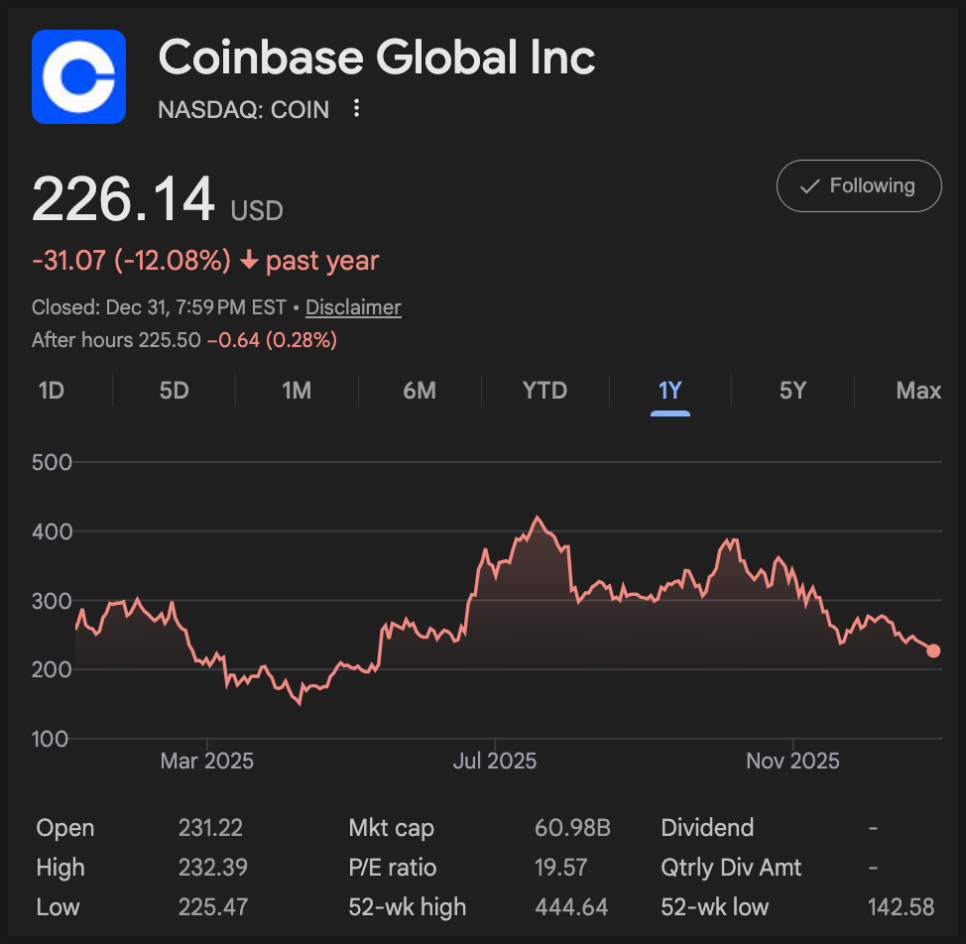Click the Mkt cap value 60.98B
Image resolution: width=966 pixels, height=944 pixels.
pyautogui.click(x=572, y=828)
